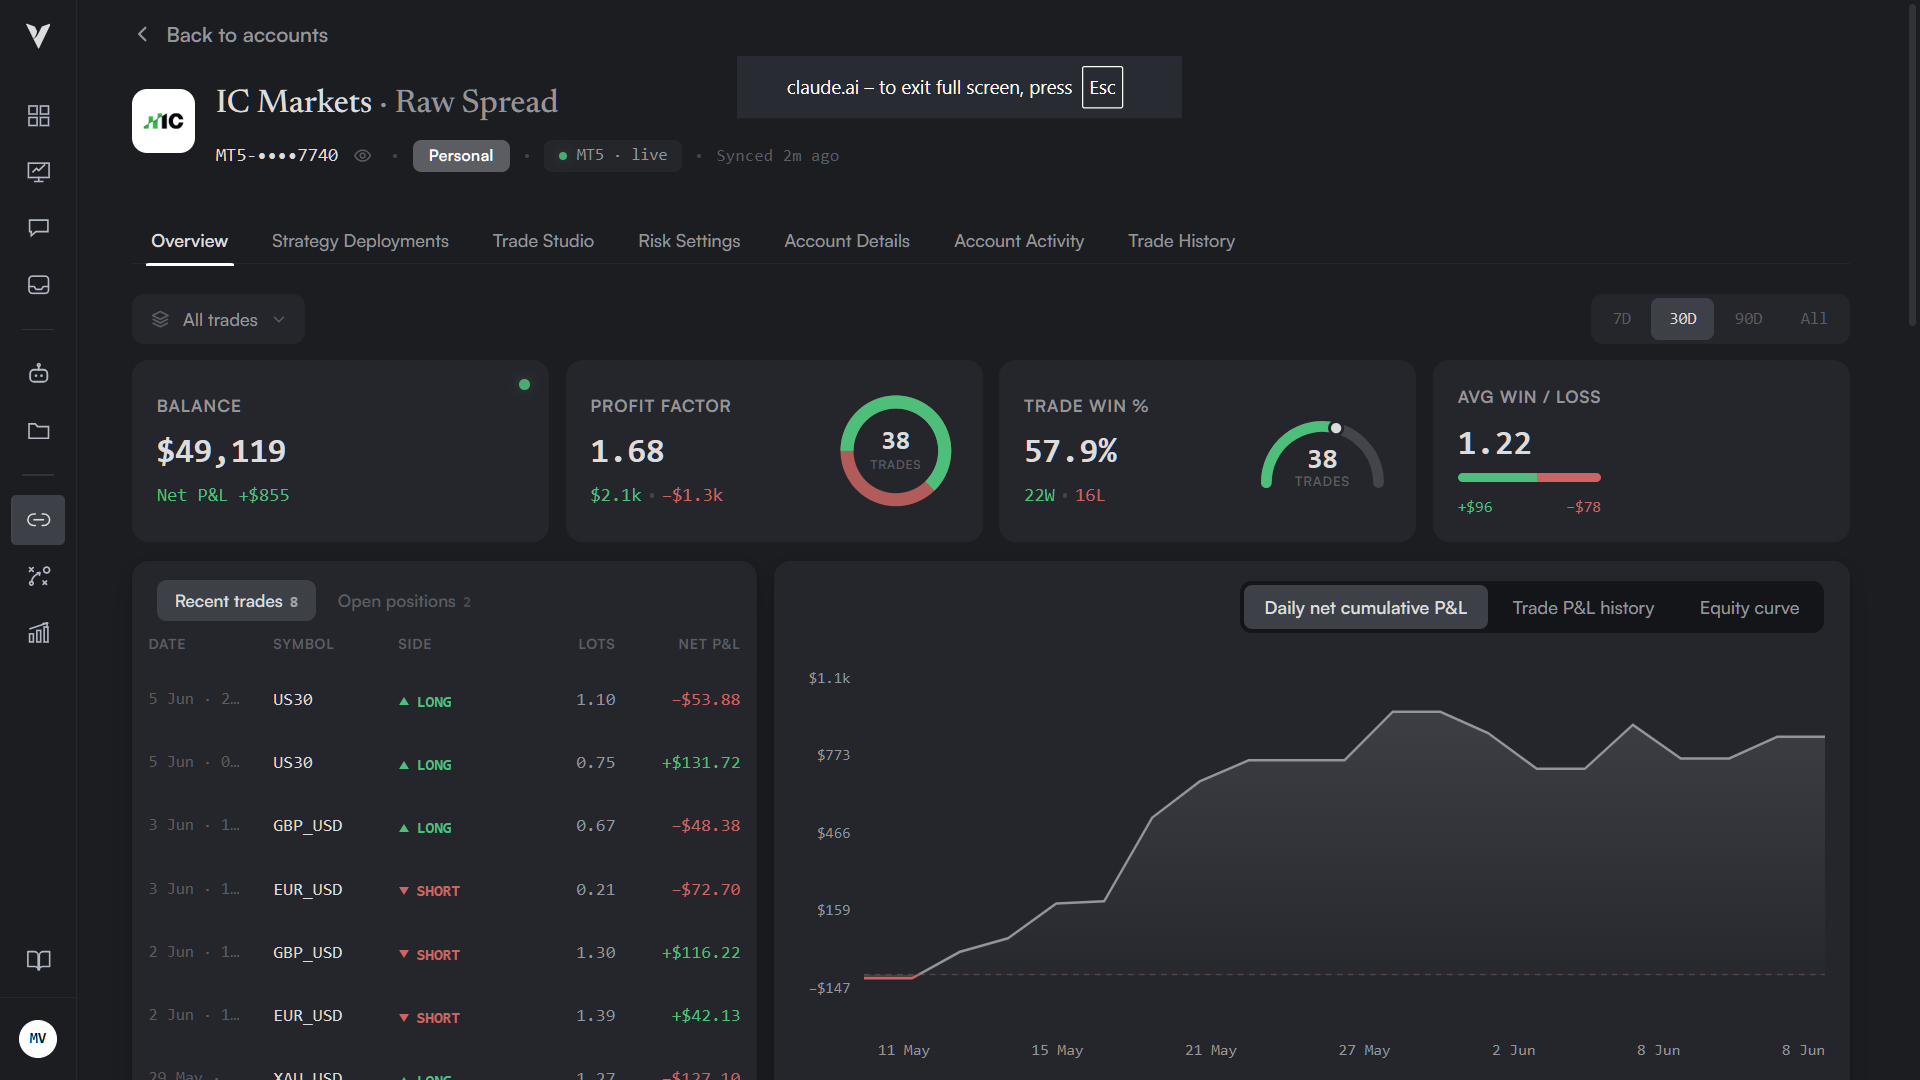The height and width of the screenshot is (1080, 1920).
Task: Click the avg win/loss ratio bar
Action: [1529, 478]
